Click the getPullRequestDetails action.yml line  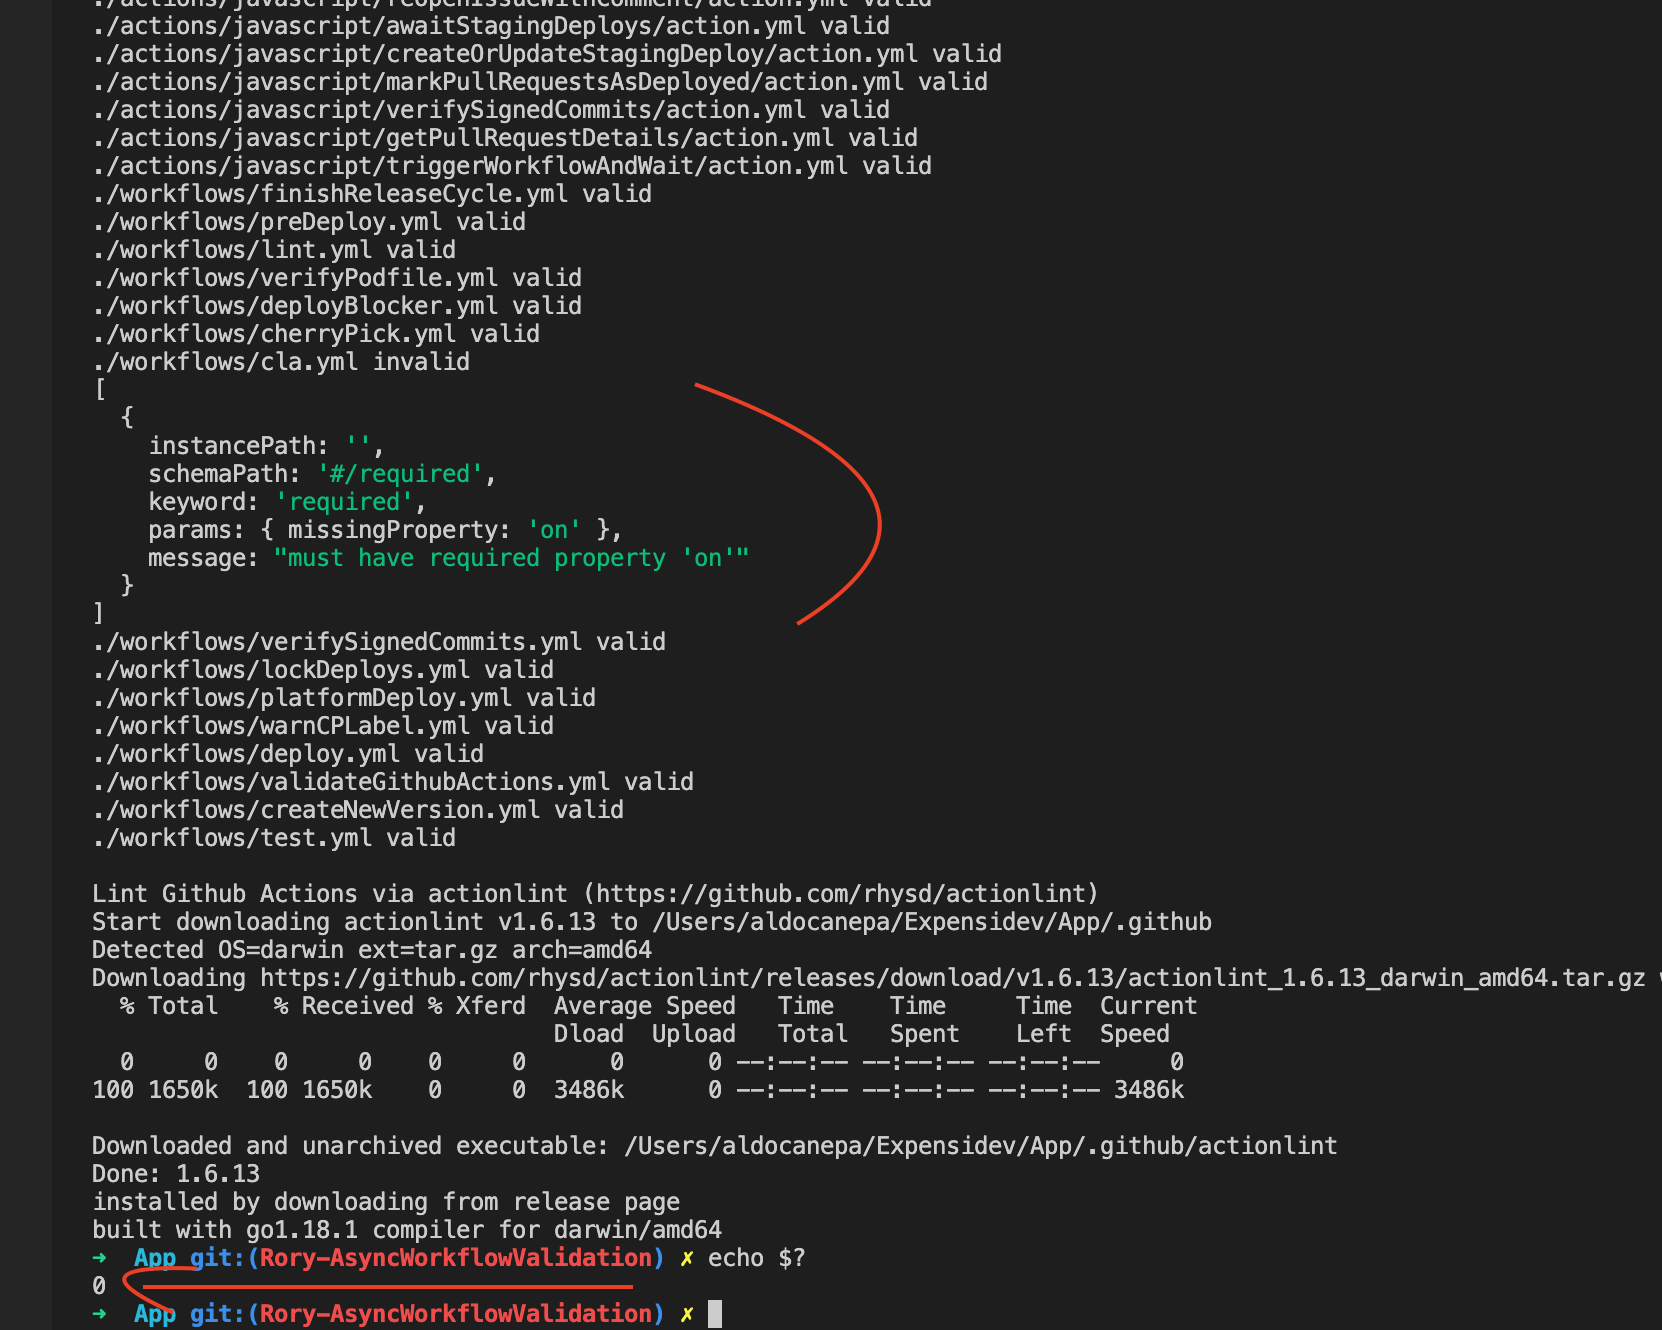pyautogui.click(x=505, y=138)
